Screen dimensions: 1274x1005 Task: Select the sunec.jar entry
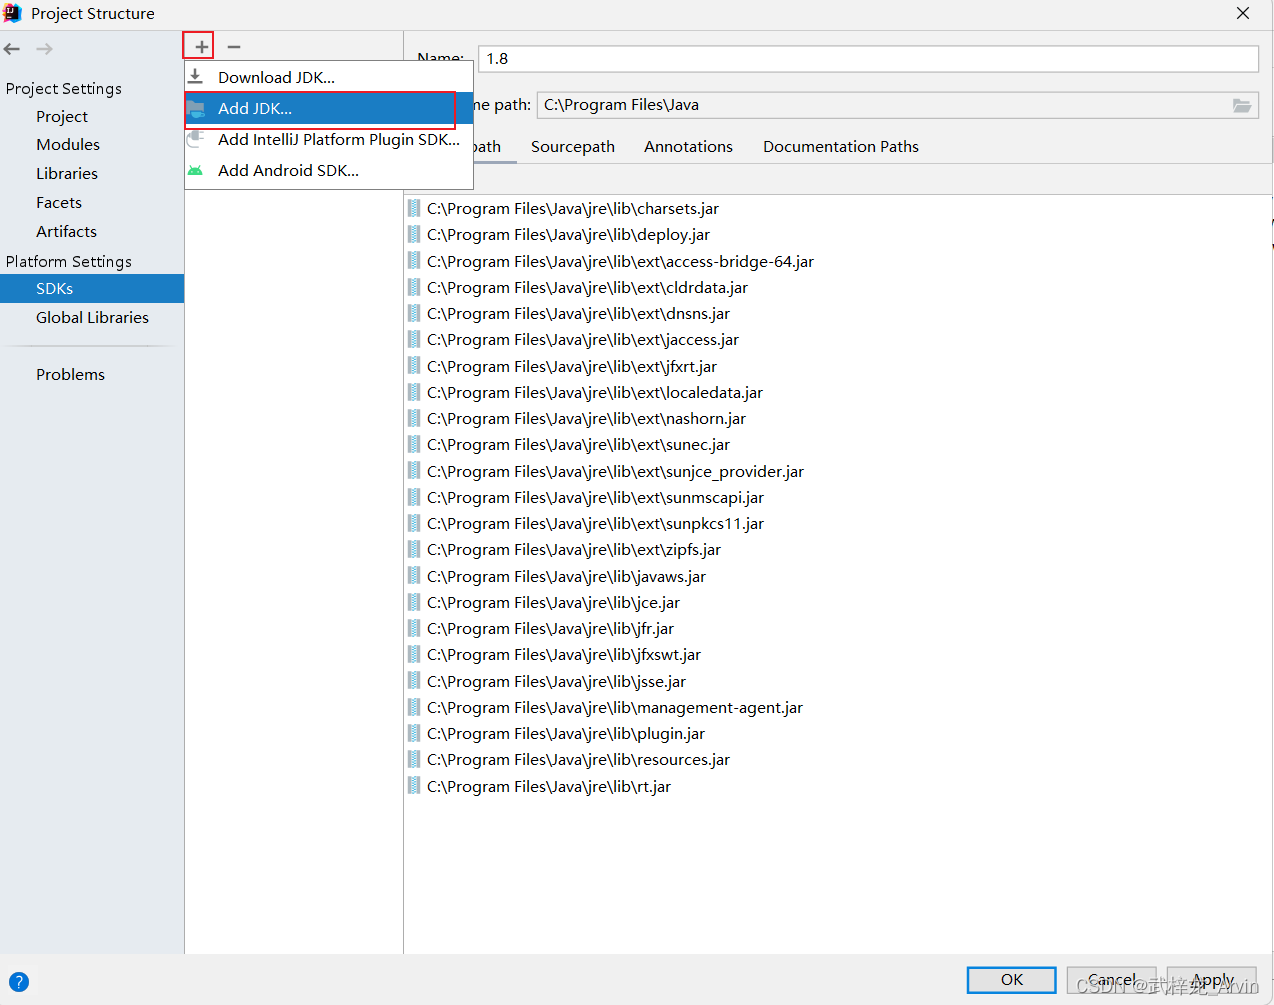click(578, 444)
